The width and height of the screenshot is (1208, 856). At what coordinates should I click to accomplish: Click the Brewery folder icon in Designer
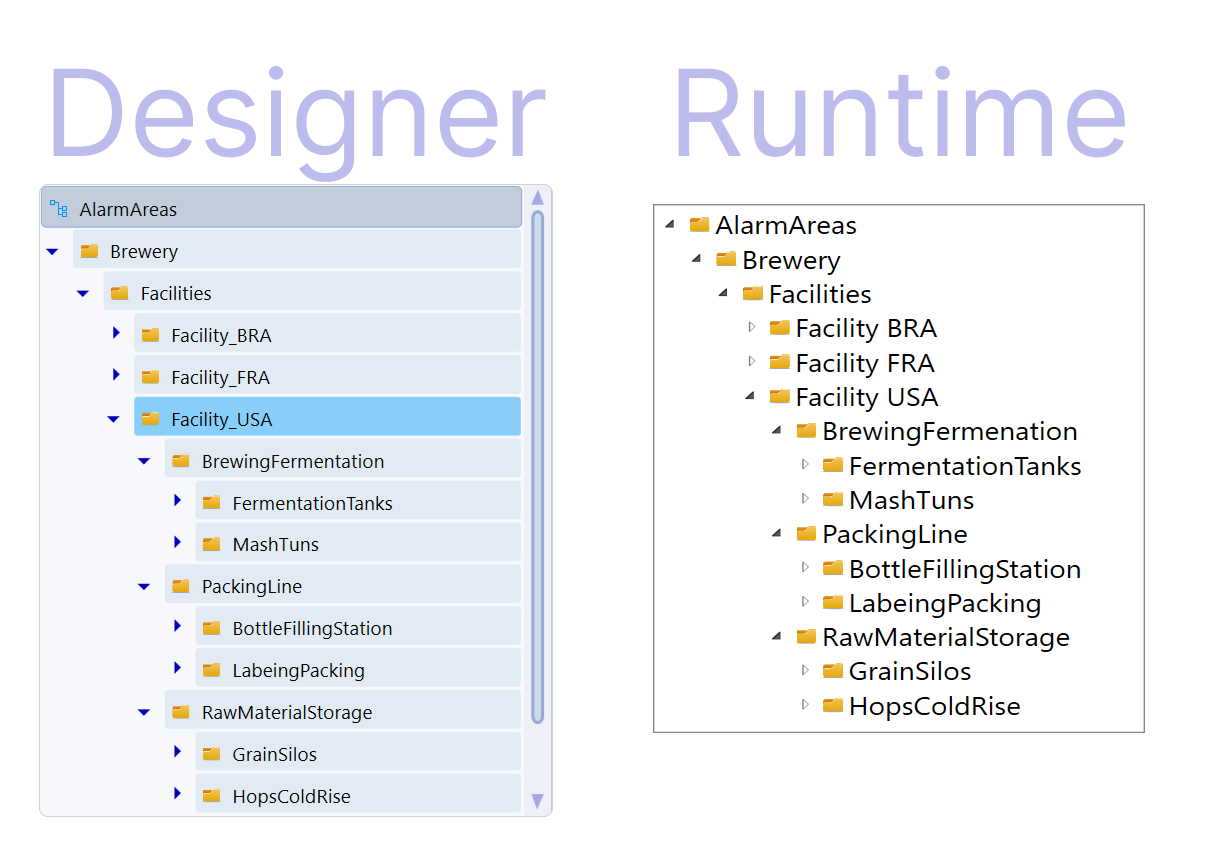89,251
